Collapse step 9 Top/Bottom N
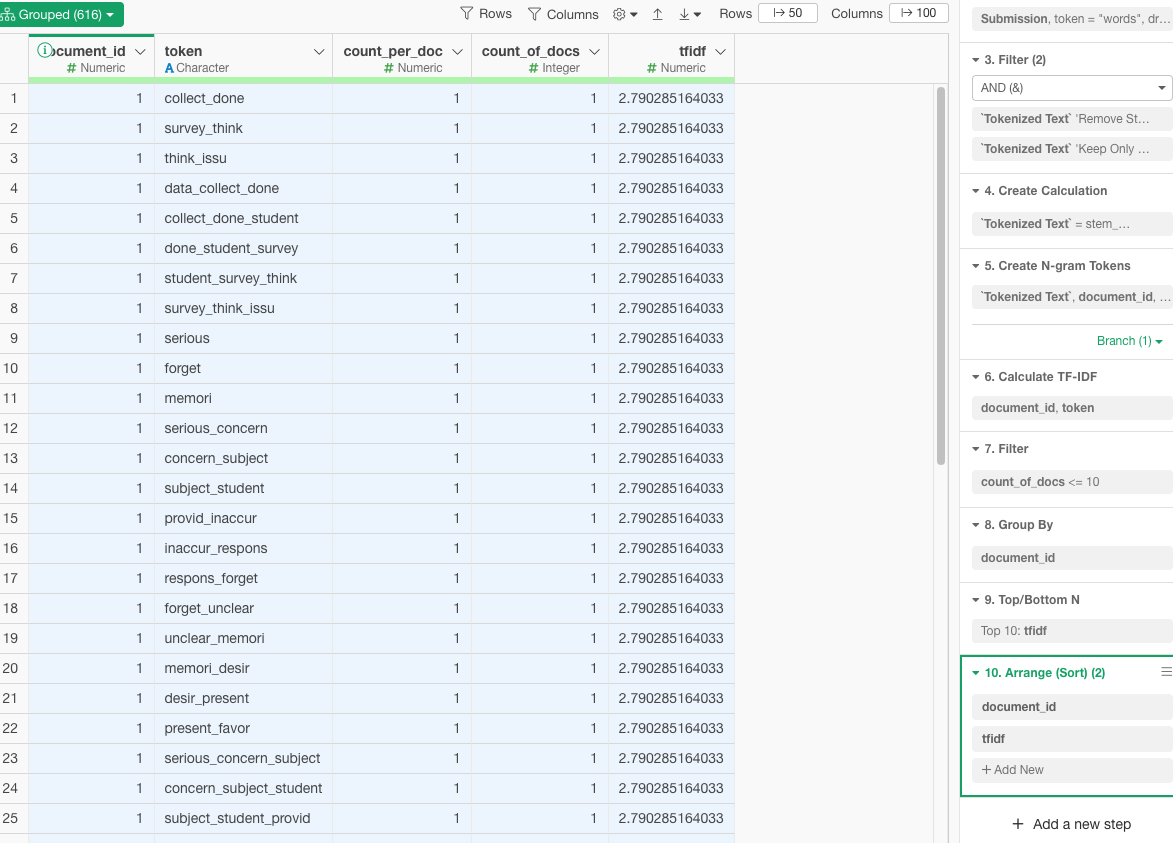1173x843 pixels. (x=976, y=600)
